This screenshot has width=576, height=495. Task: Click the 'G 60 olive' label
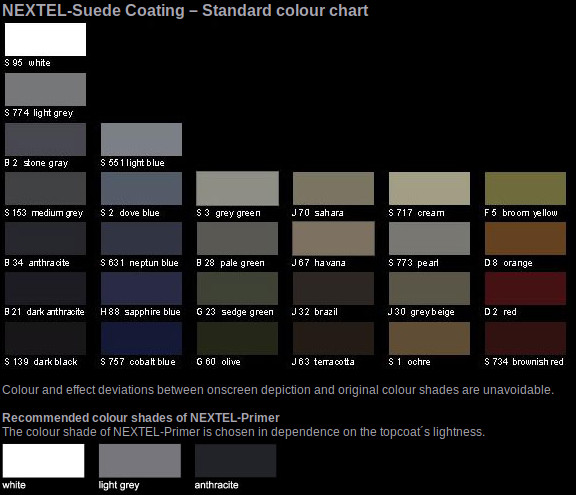[x=218, y=362]
